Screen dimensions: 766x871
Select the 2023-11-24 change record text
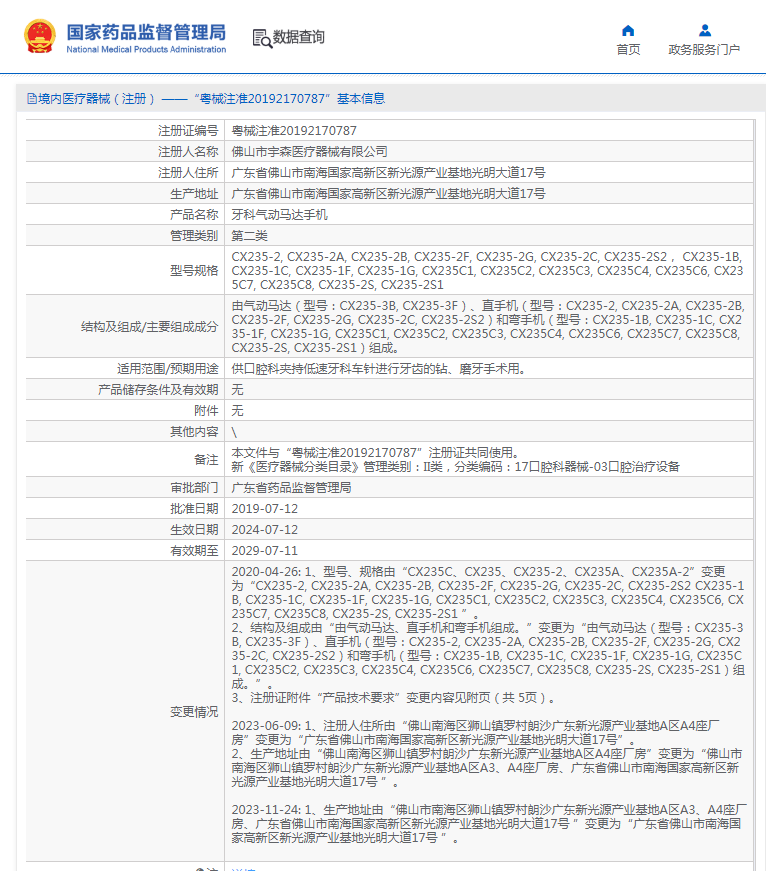coord(489,824)
